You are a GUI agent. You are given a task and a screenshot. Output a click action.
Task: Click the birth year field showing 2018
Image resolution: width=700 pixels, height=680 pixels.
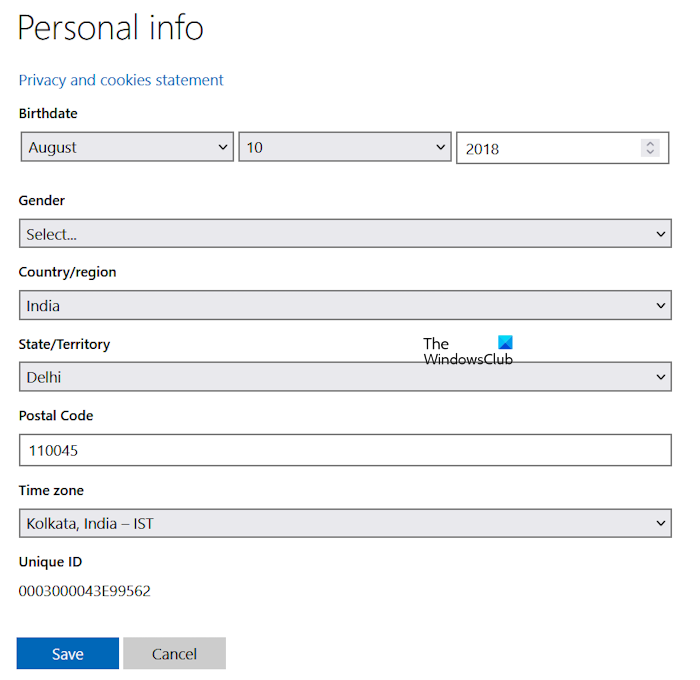(x=545, y=148)
